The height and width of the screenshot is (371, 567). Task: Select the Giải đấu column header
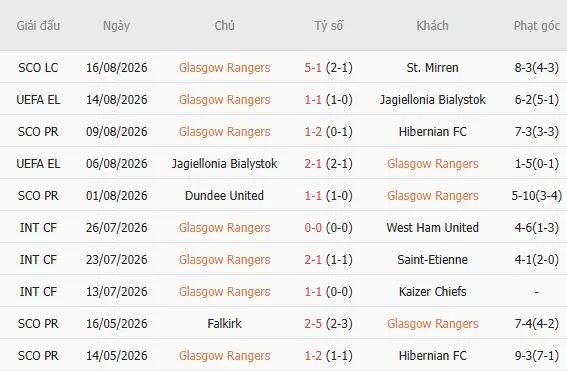[x=38, y=26]
